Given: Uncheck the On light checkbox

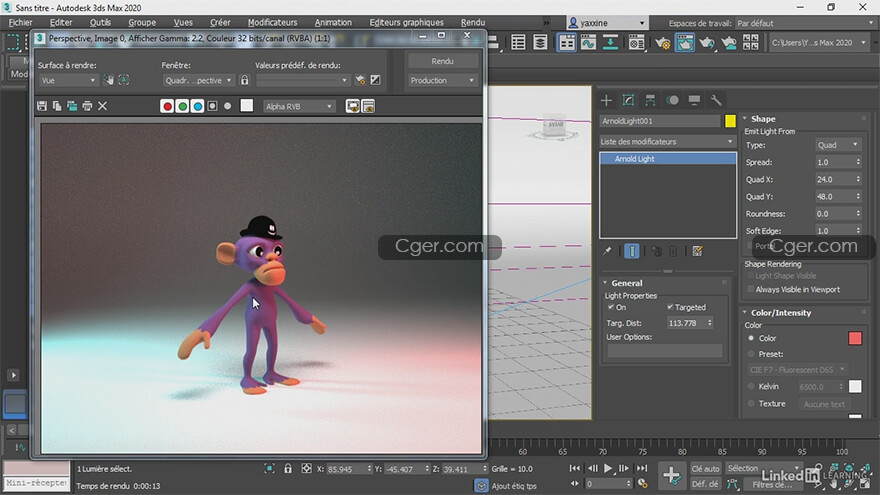Looking at the screenshot, I should (x=611, y=307).
